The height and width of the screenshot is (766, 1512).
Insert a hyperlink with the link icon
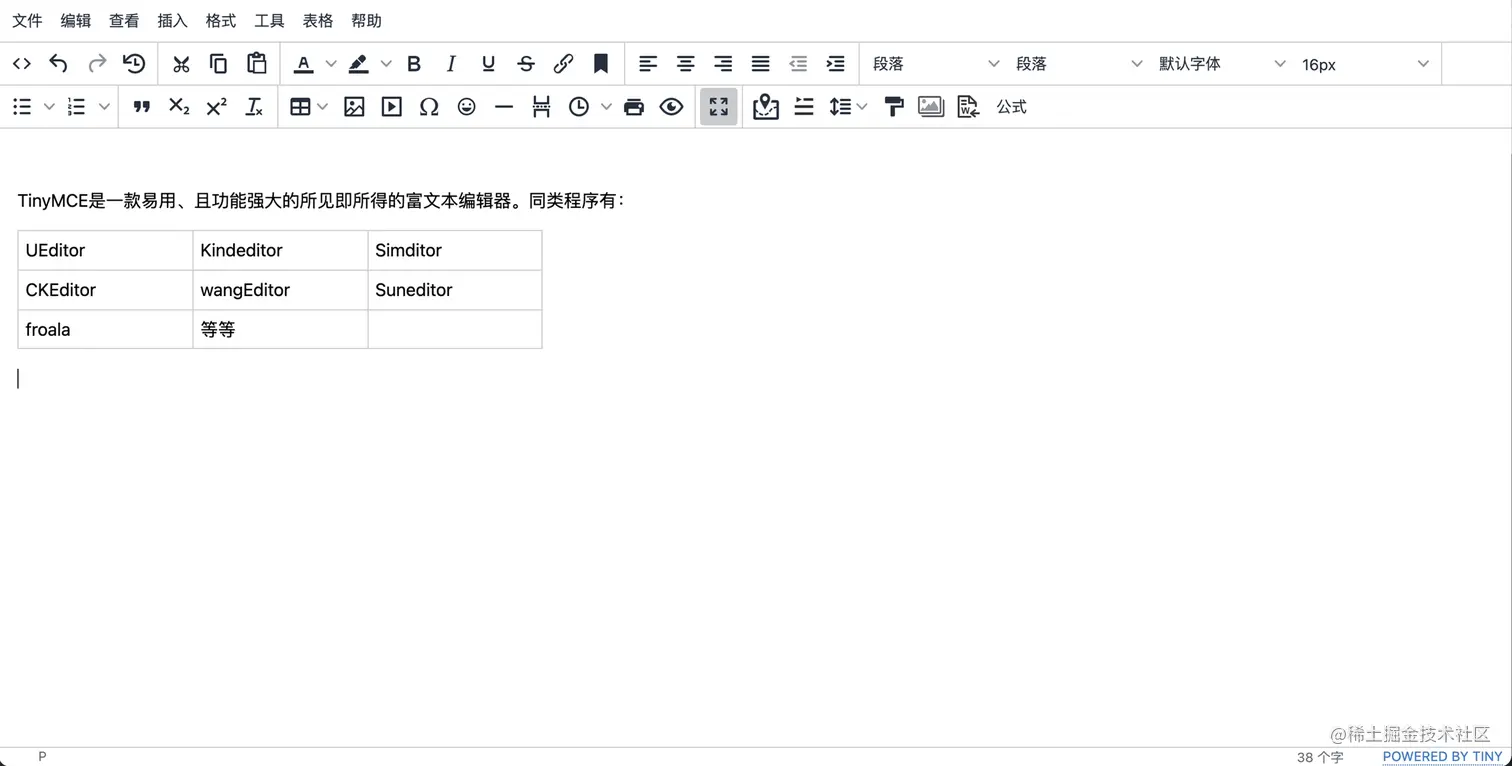pos(563,64)
